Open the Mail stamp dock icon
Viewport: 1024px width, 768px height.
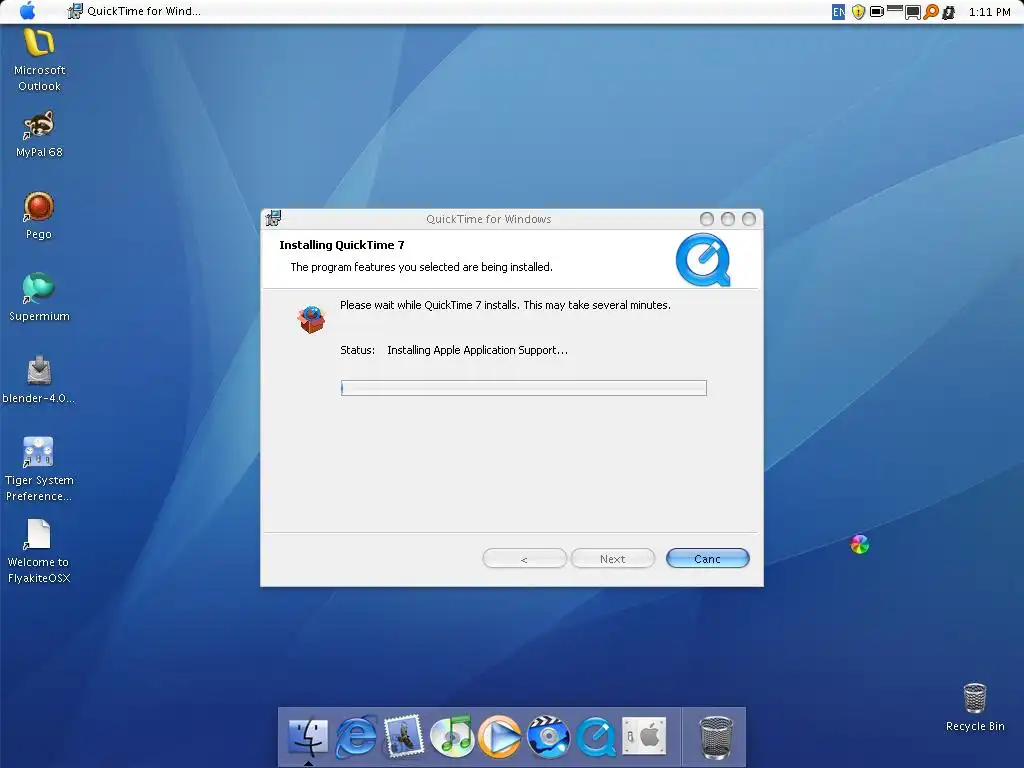[x=404, y=737]
